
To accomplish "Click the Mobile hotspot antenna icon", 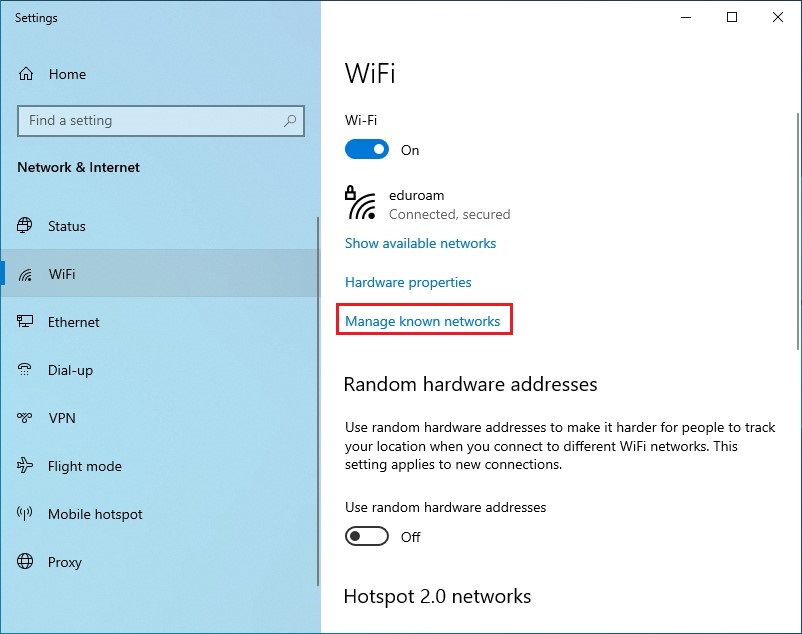I will (25, 513).
